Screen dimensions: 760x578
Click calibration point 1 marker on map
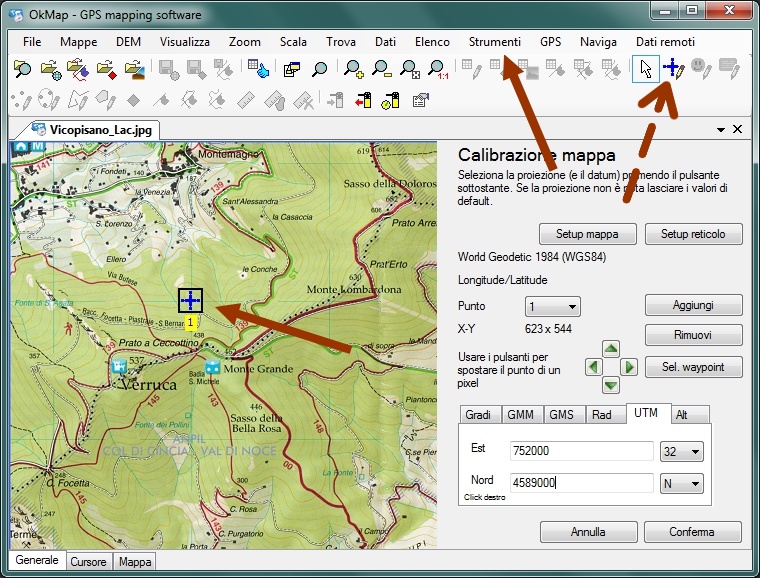tap(190, 300)
